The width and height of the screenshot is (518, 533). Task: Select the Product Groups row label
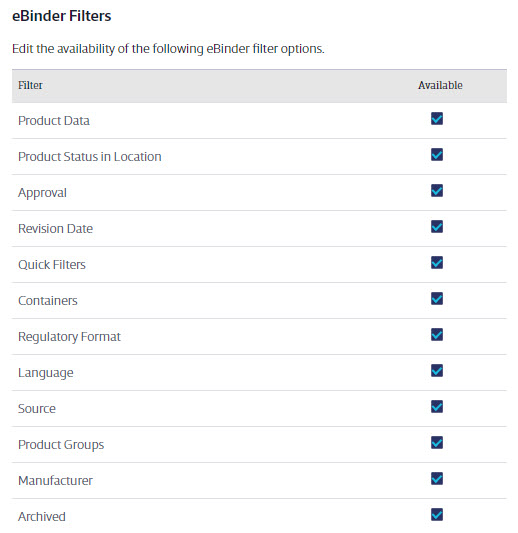pos(61,445)
